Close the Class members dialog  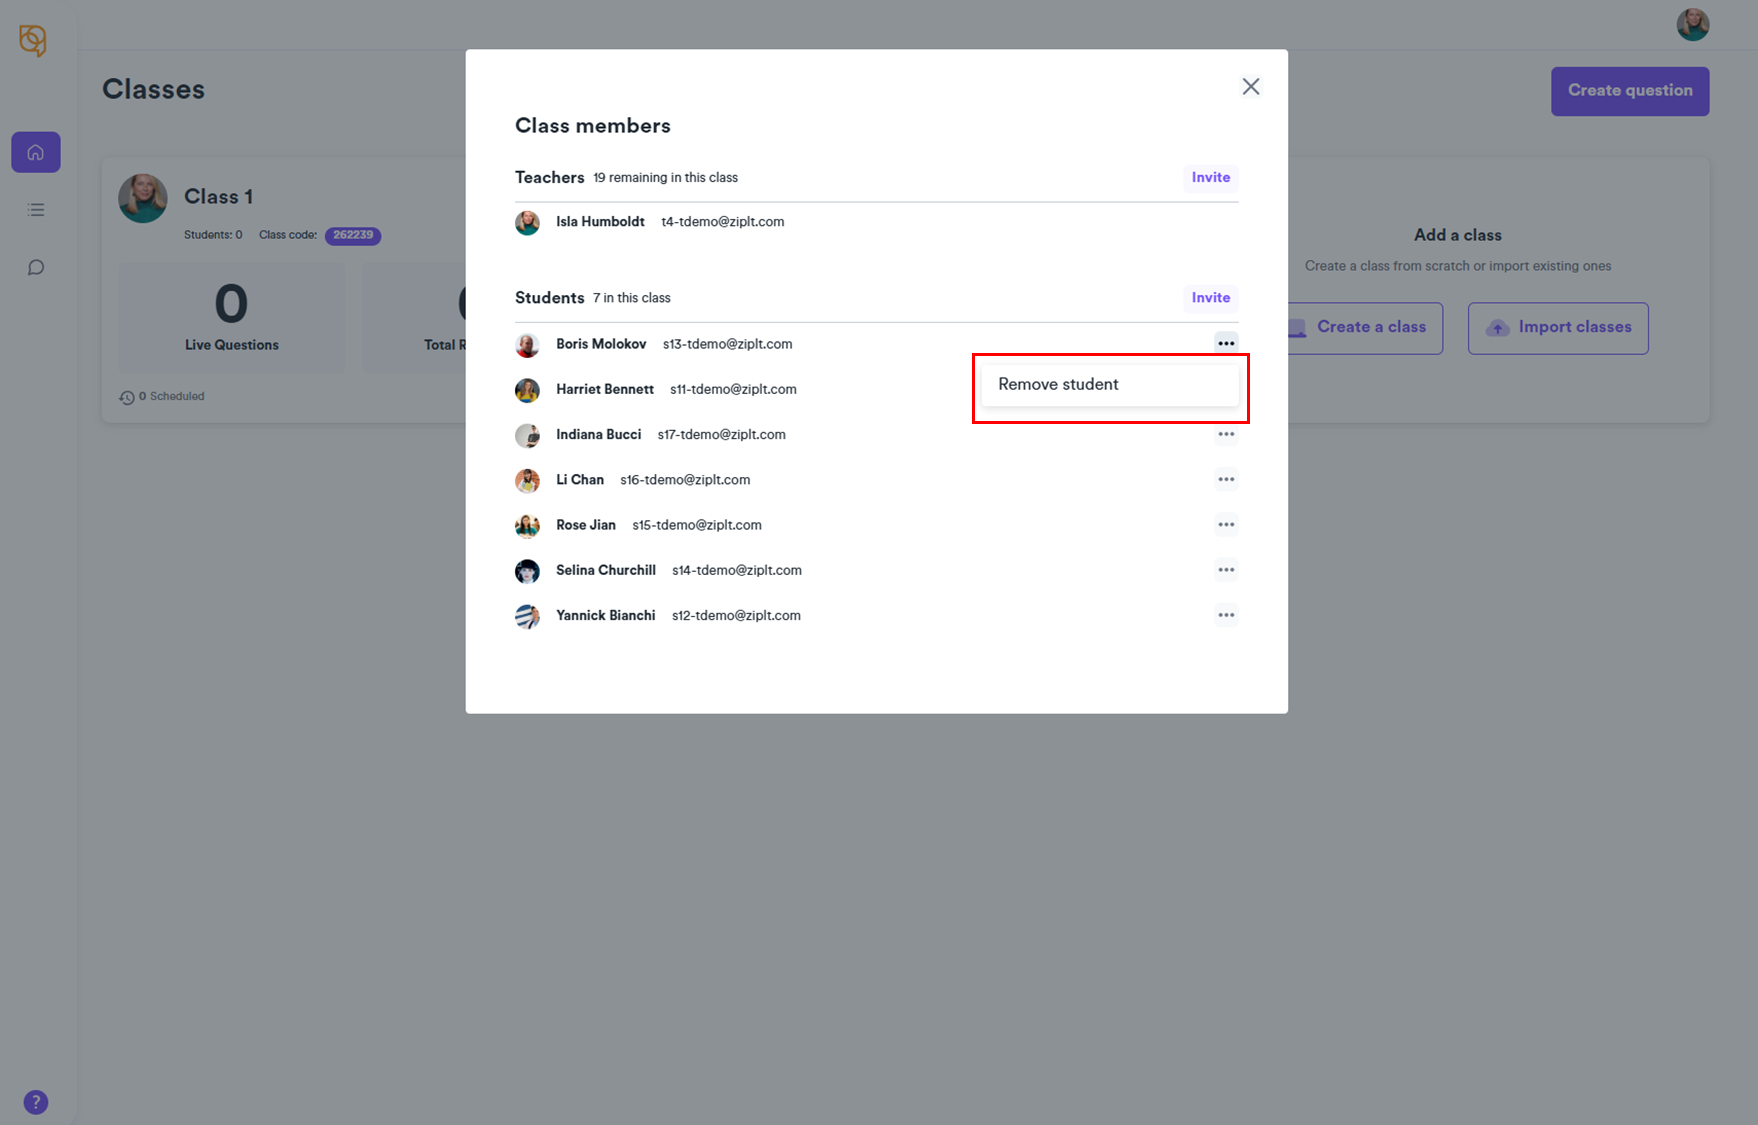click(x=1250, y=87)
